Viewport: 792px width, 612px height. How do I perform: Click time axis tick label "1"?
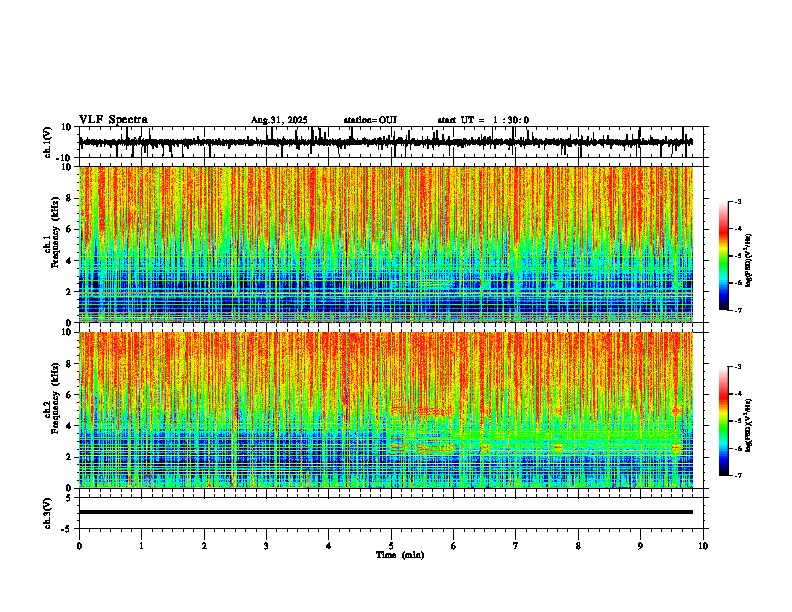[141, 546]
